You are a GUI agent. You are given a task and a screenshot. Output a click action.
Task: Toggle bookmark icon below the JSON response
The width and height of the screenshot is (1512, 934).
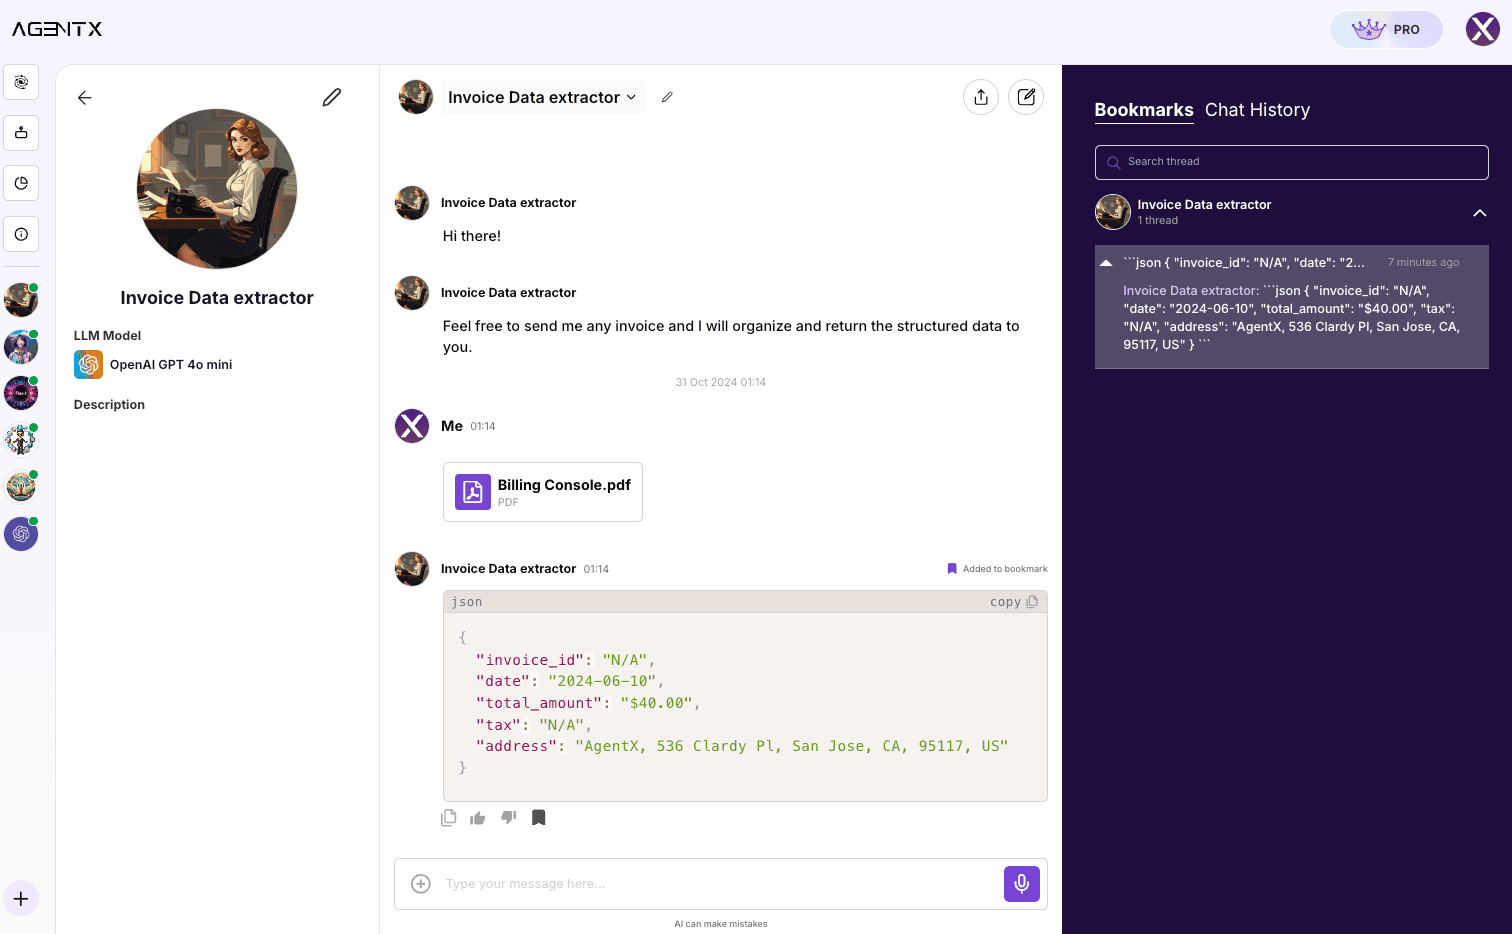[539, 818]
